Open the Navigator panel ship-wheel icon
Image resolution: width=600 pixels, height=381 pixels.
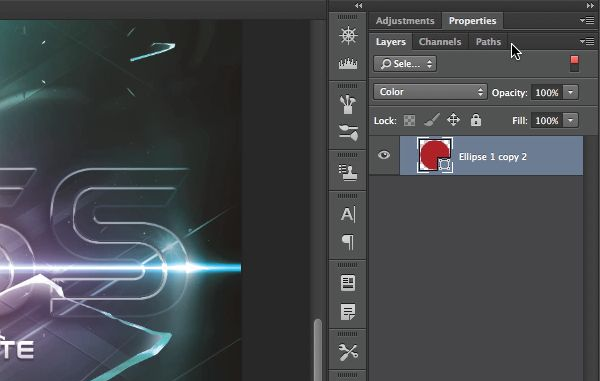[348, 36]
